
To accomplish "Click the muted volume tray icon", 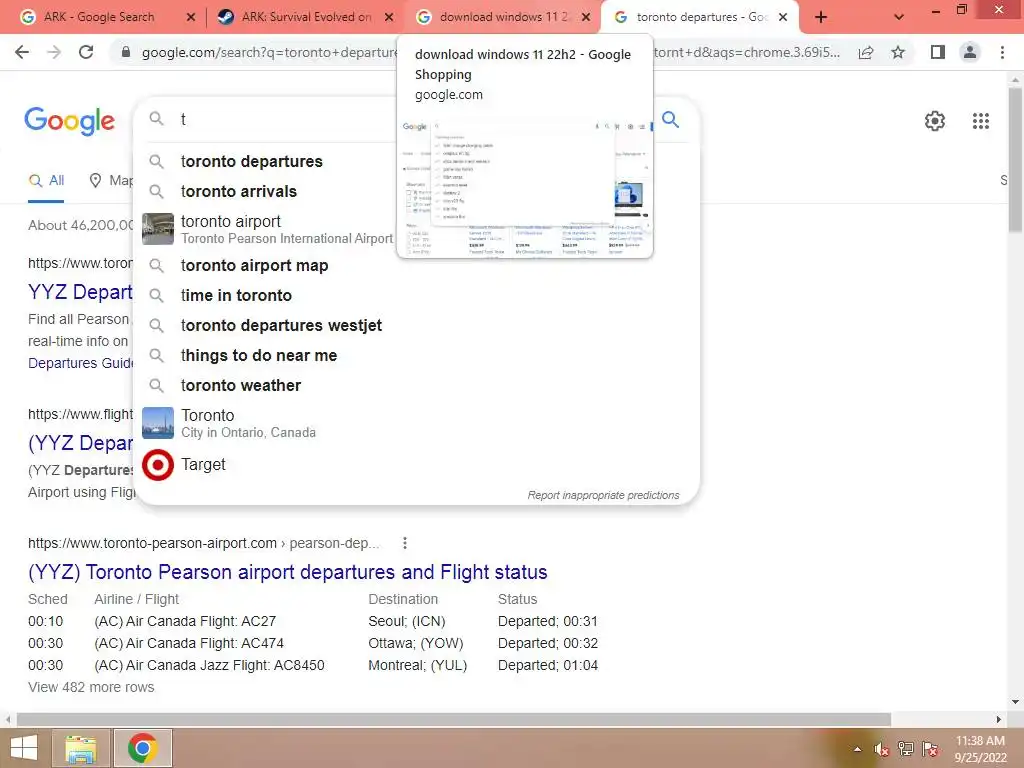I will pyautogui.click(x=881, y=749).
